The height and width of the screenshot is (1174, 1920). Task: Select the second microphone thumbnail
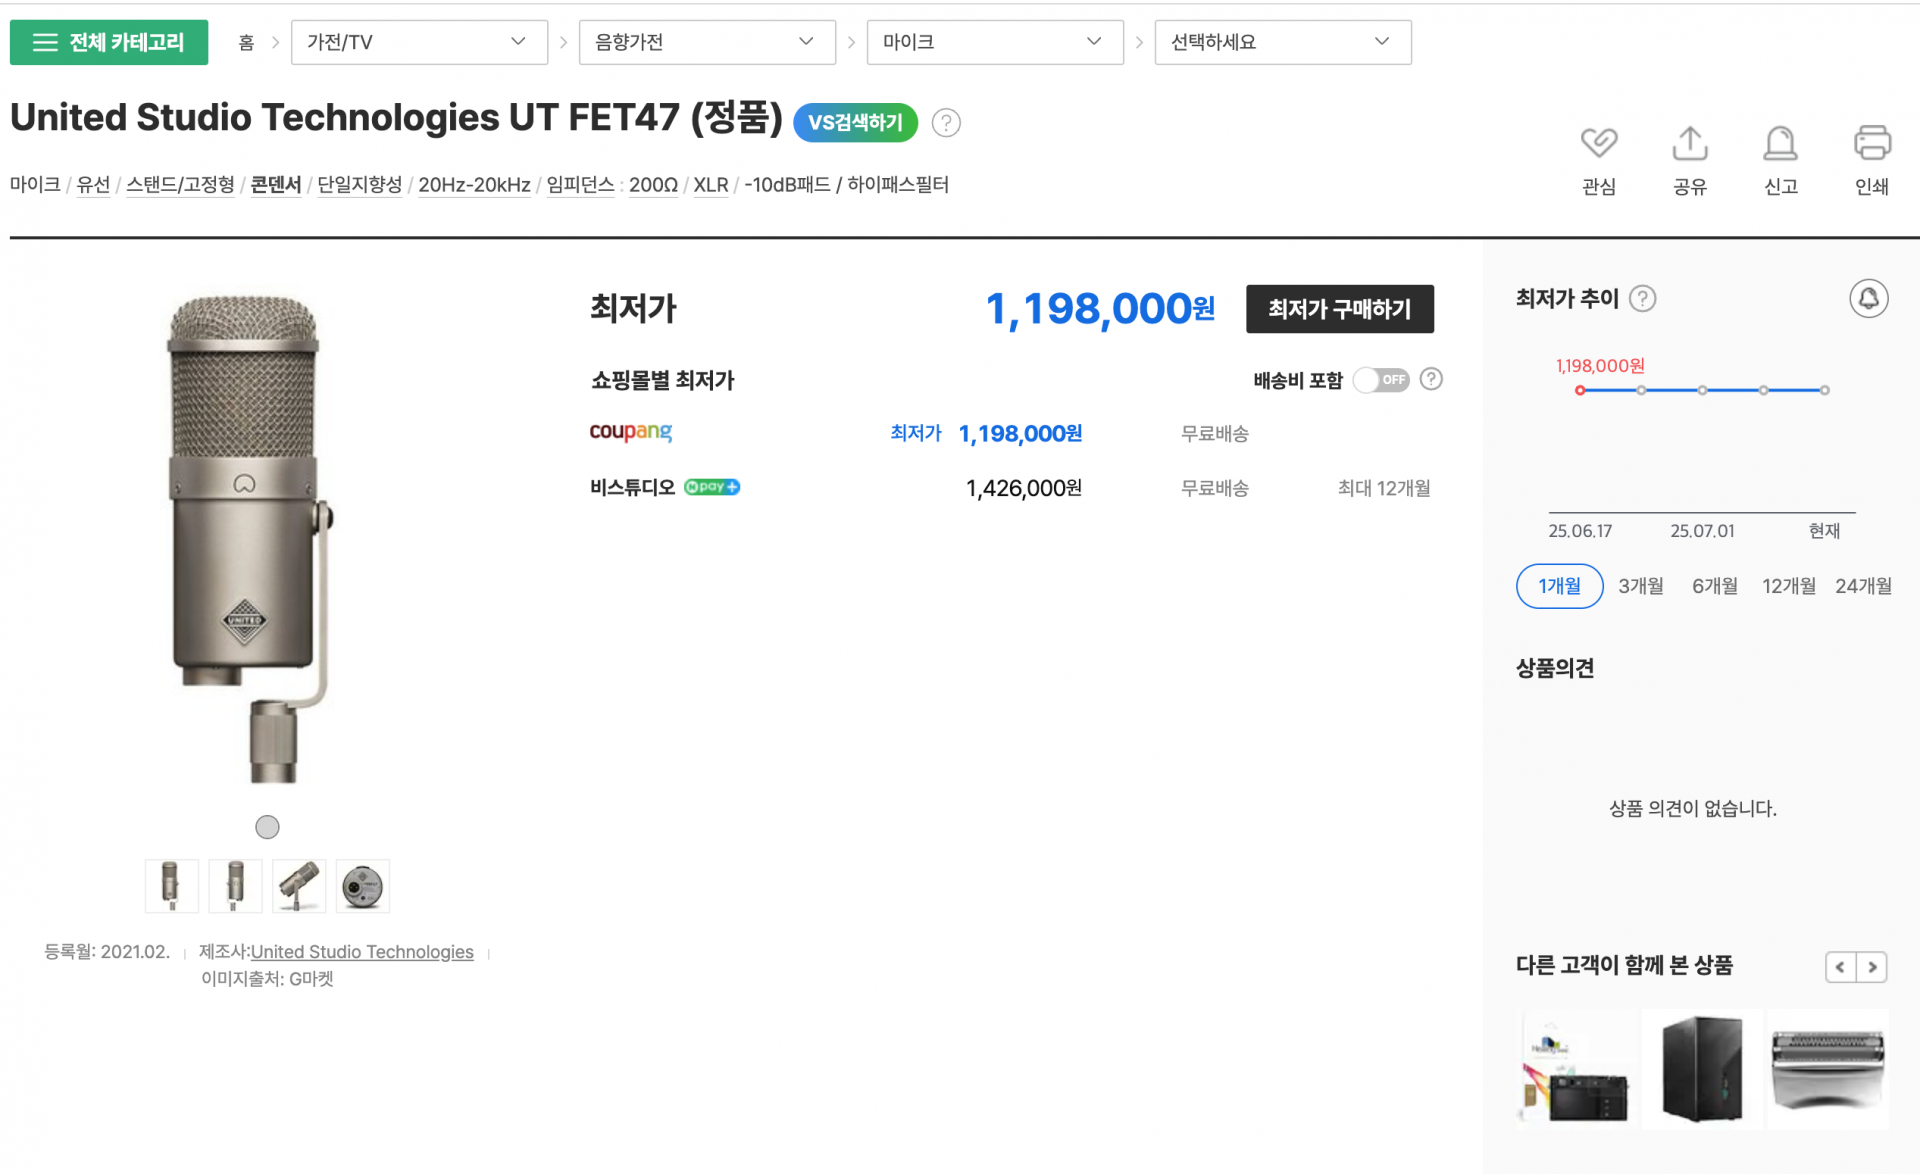tap(235, 886)
